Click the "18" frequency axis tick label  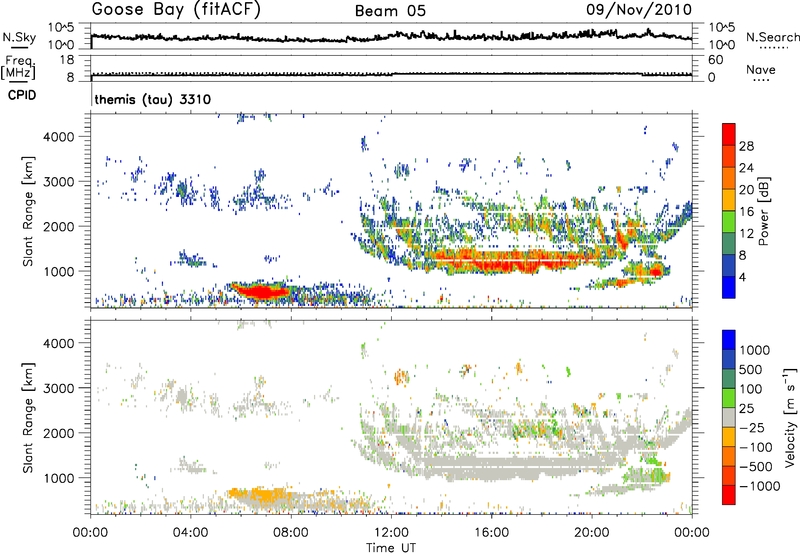click(66, 60)
